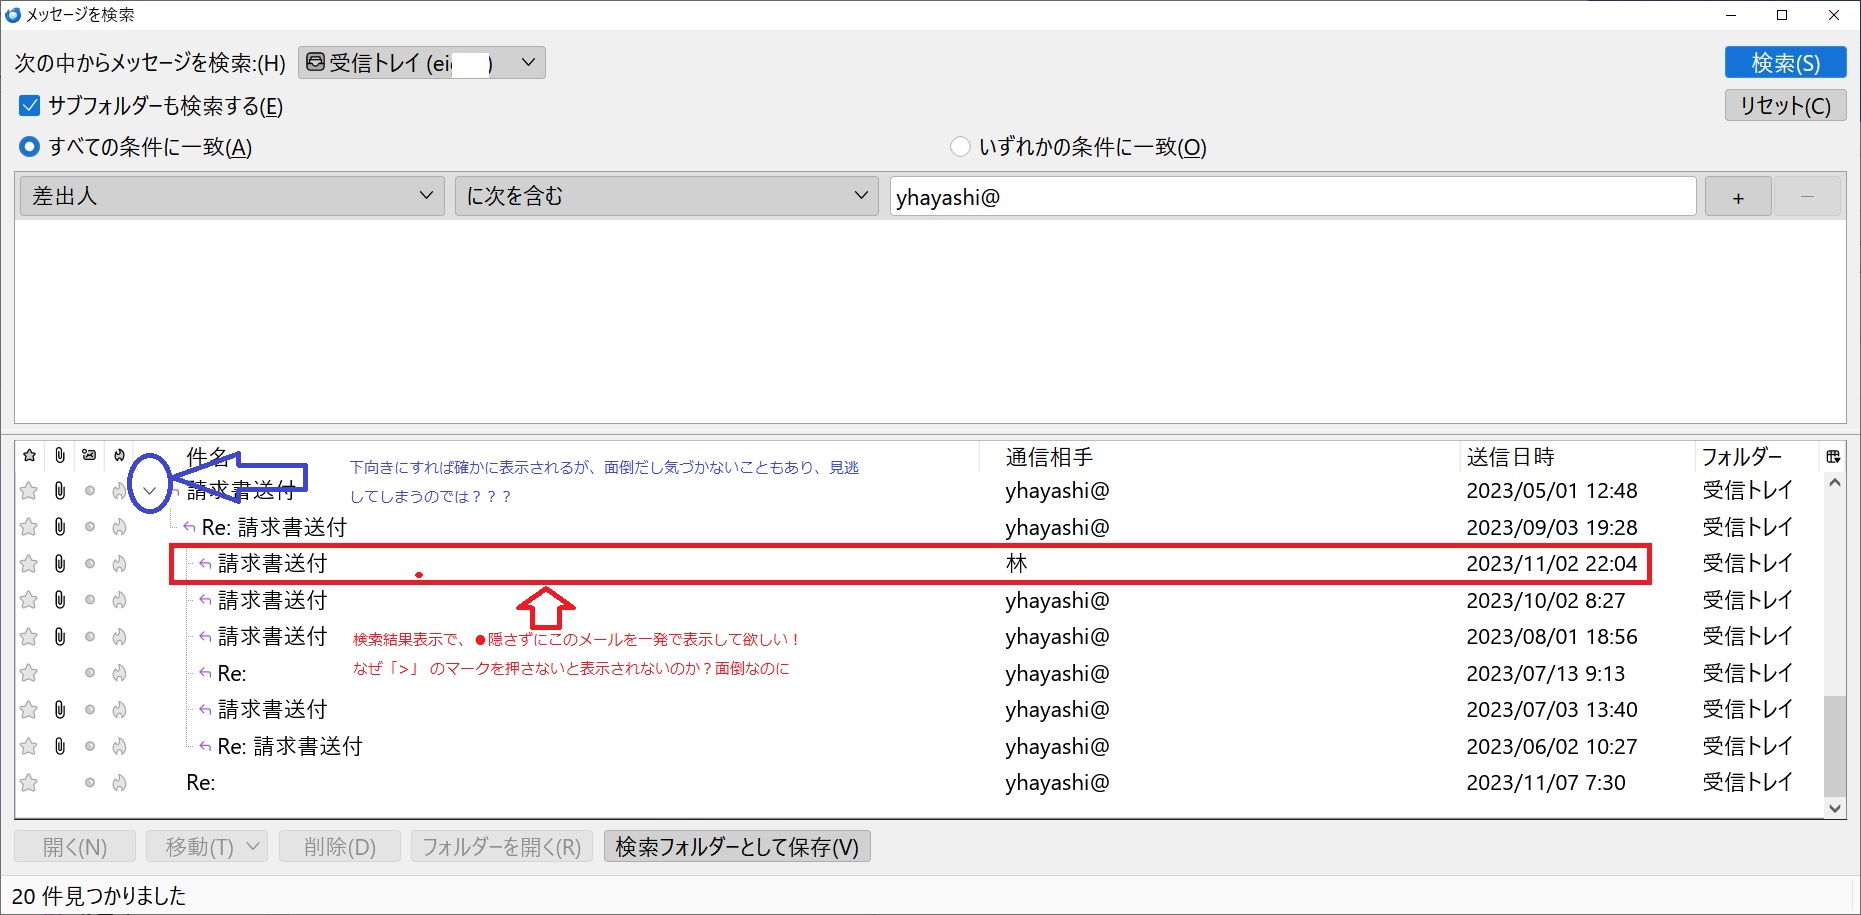Open the 差出人 search field dropdown
Viewport: 1861px width, 915px height.
click(x=232, y=196)
